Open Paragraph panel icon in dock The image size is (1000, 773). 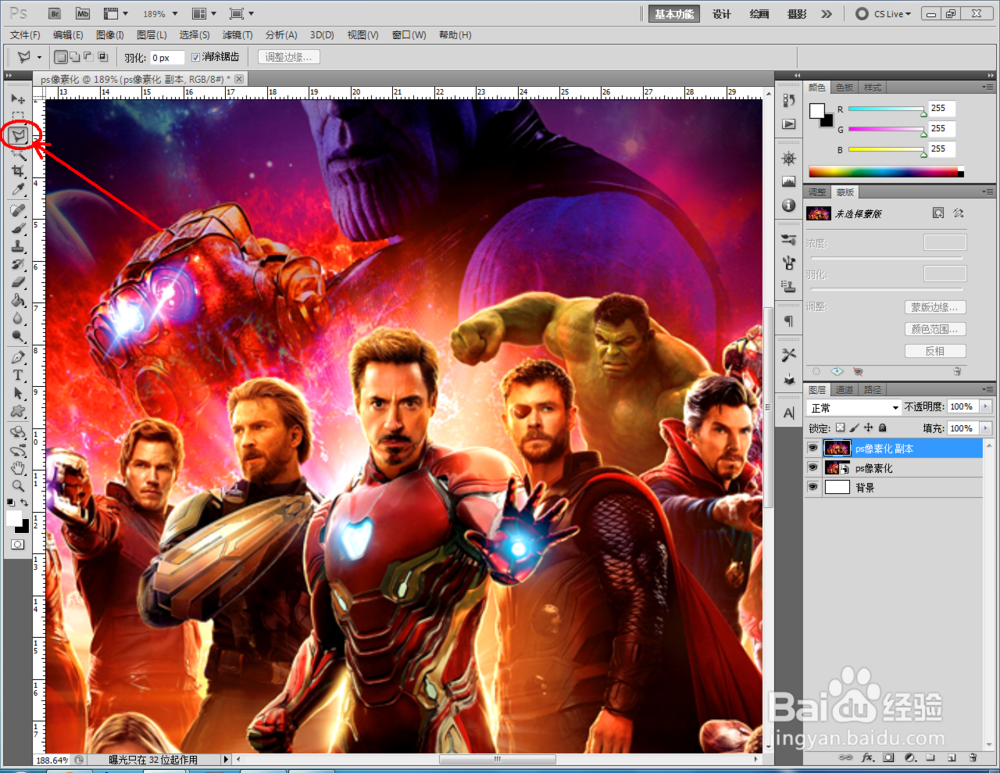(789, 321)
